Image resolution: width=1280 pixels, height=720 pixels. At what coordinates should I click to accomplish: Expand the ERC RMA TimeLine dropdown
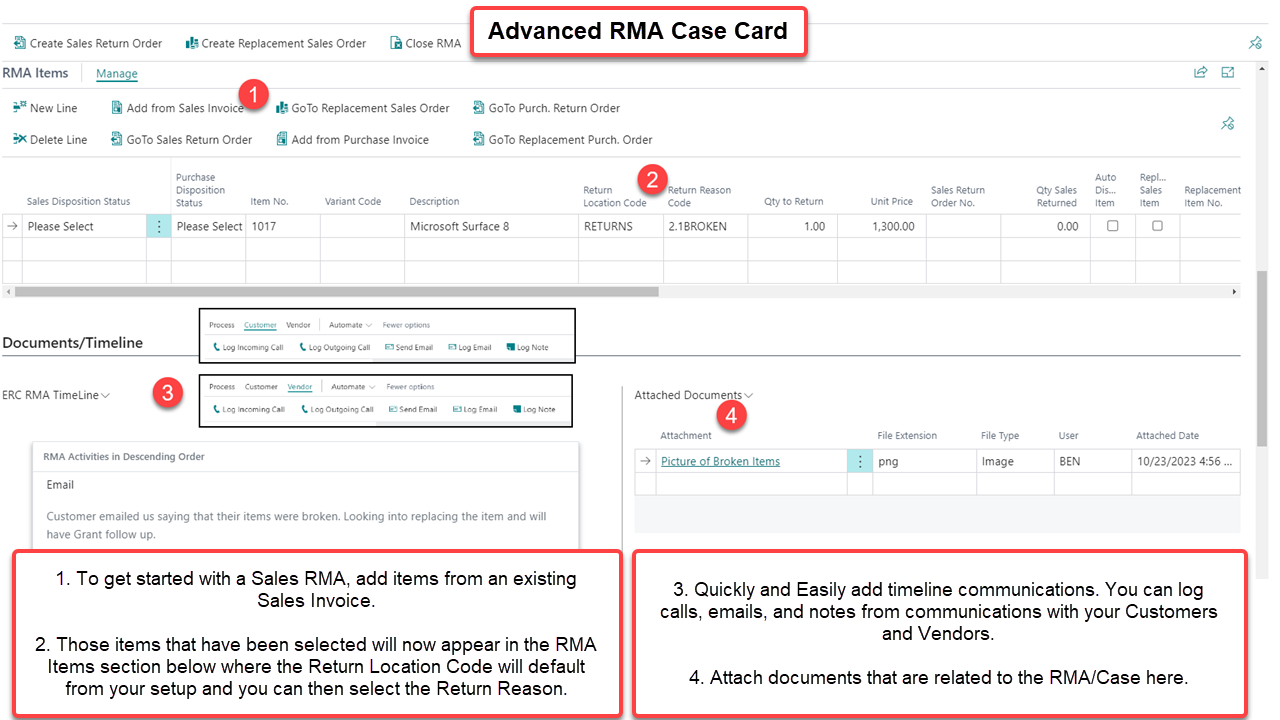[x=56, y=395]
